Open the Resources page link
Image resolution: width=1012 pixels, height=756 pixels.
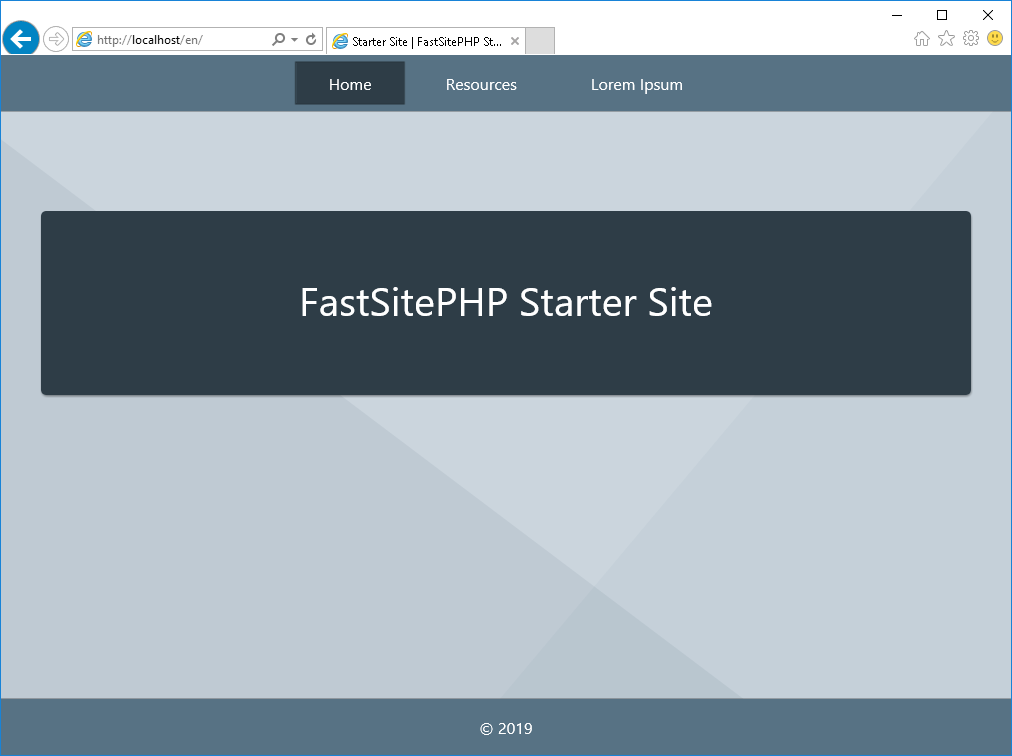point(481,85)
